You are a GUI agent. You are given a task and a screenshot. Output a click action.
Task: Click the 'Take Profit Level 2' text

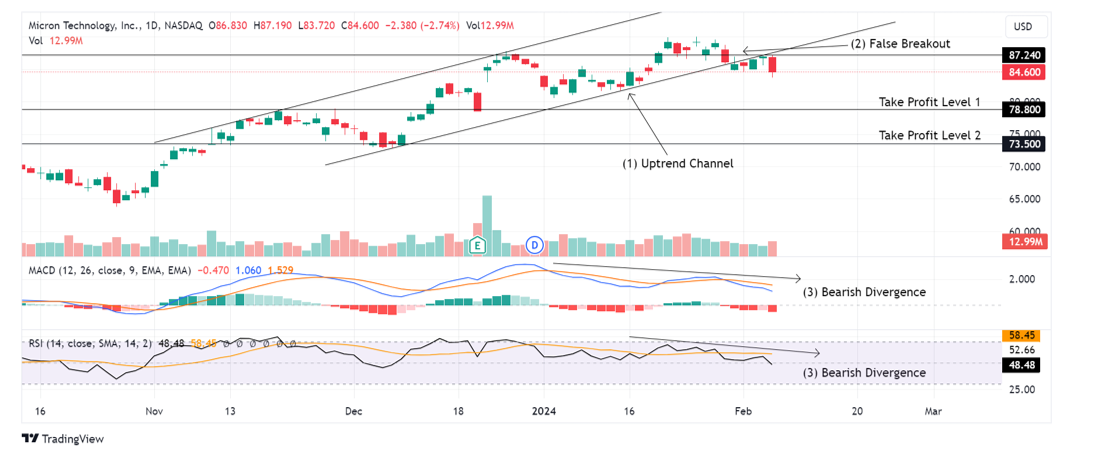[x=929, y=135]
